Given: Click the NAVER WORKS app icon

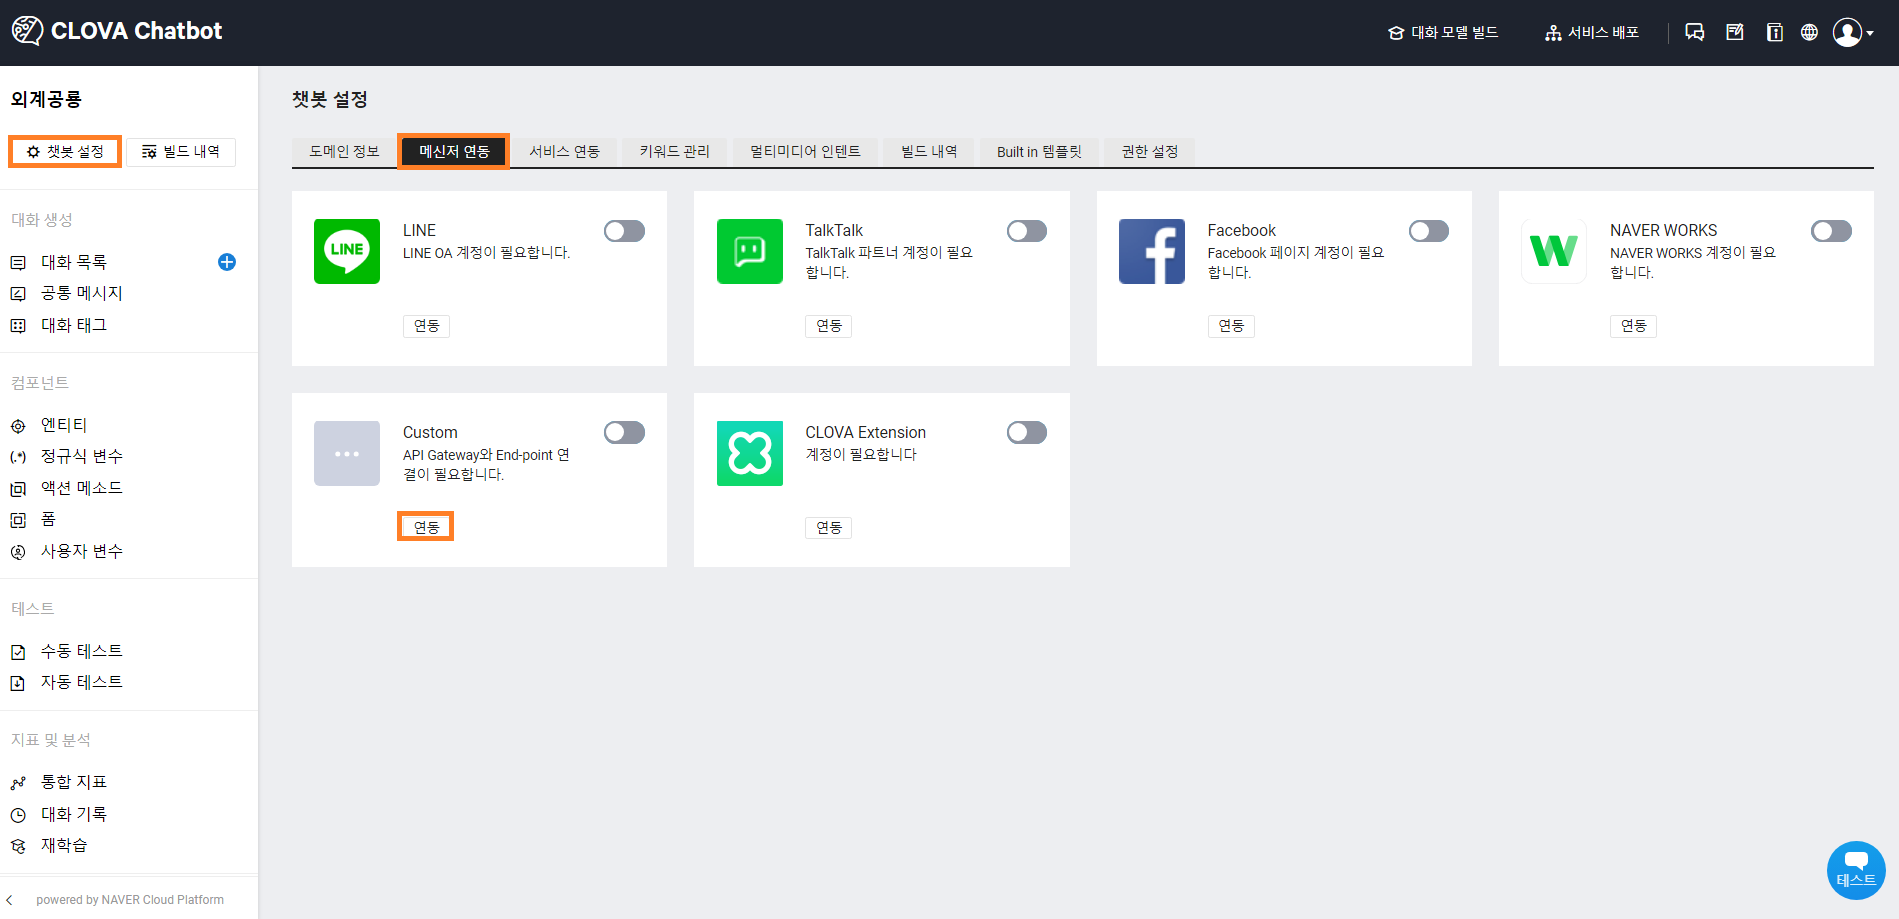Looking at the screenshot, I should tap(1554, 251).
